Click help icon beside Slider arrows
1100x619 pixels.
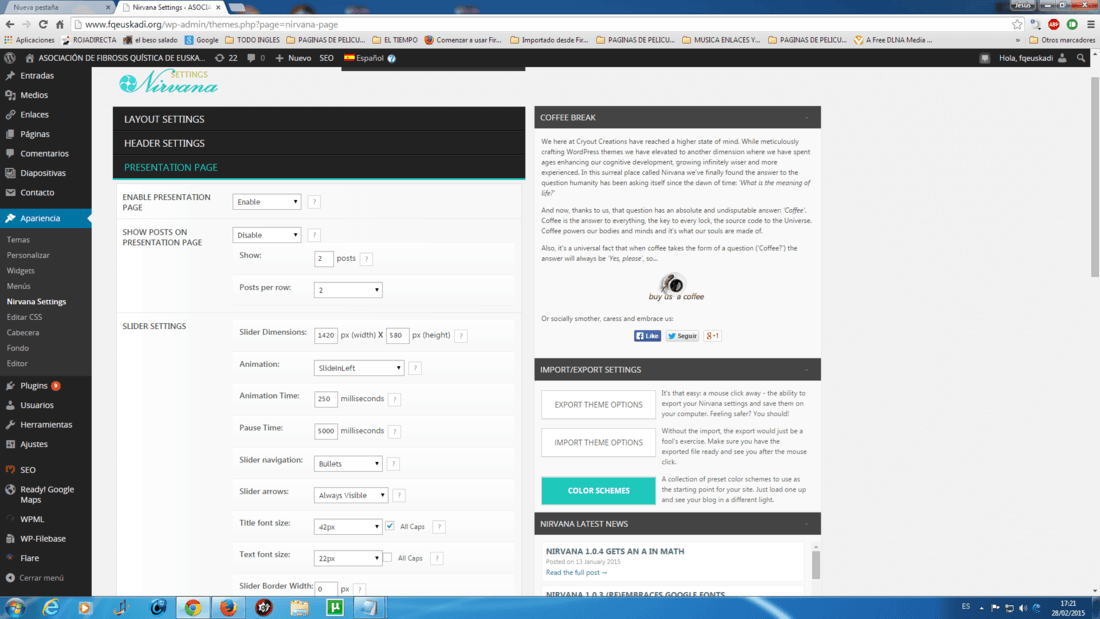(399, 495)
